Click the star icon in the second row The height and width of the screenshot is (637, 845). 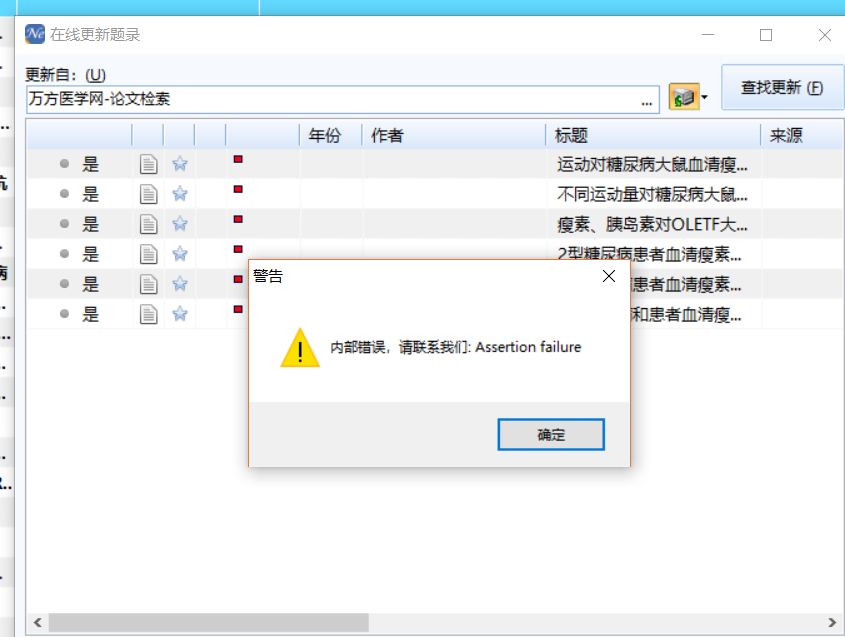[x=180, y=193]
